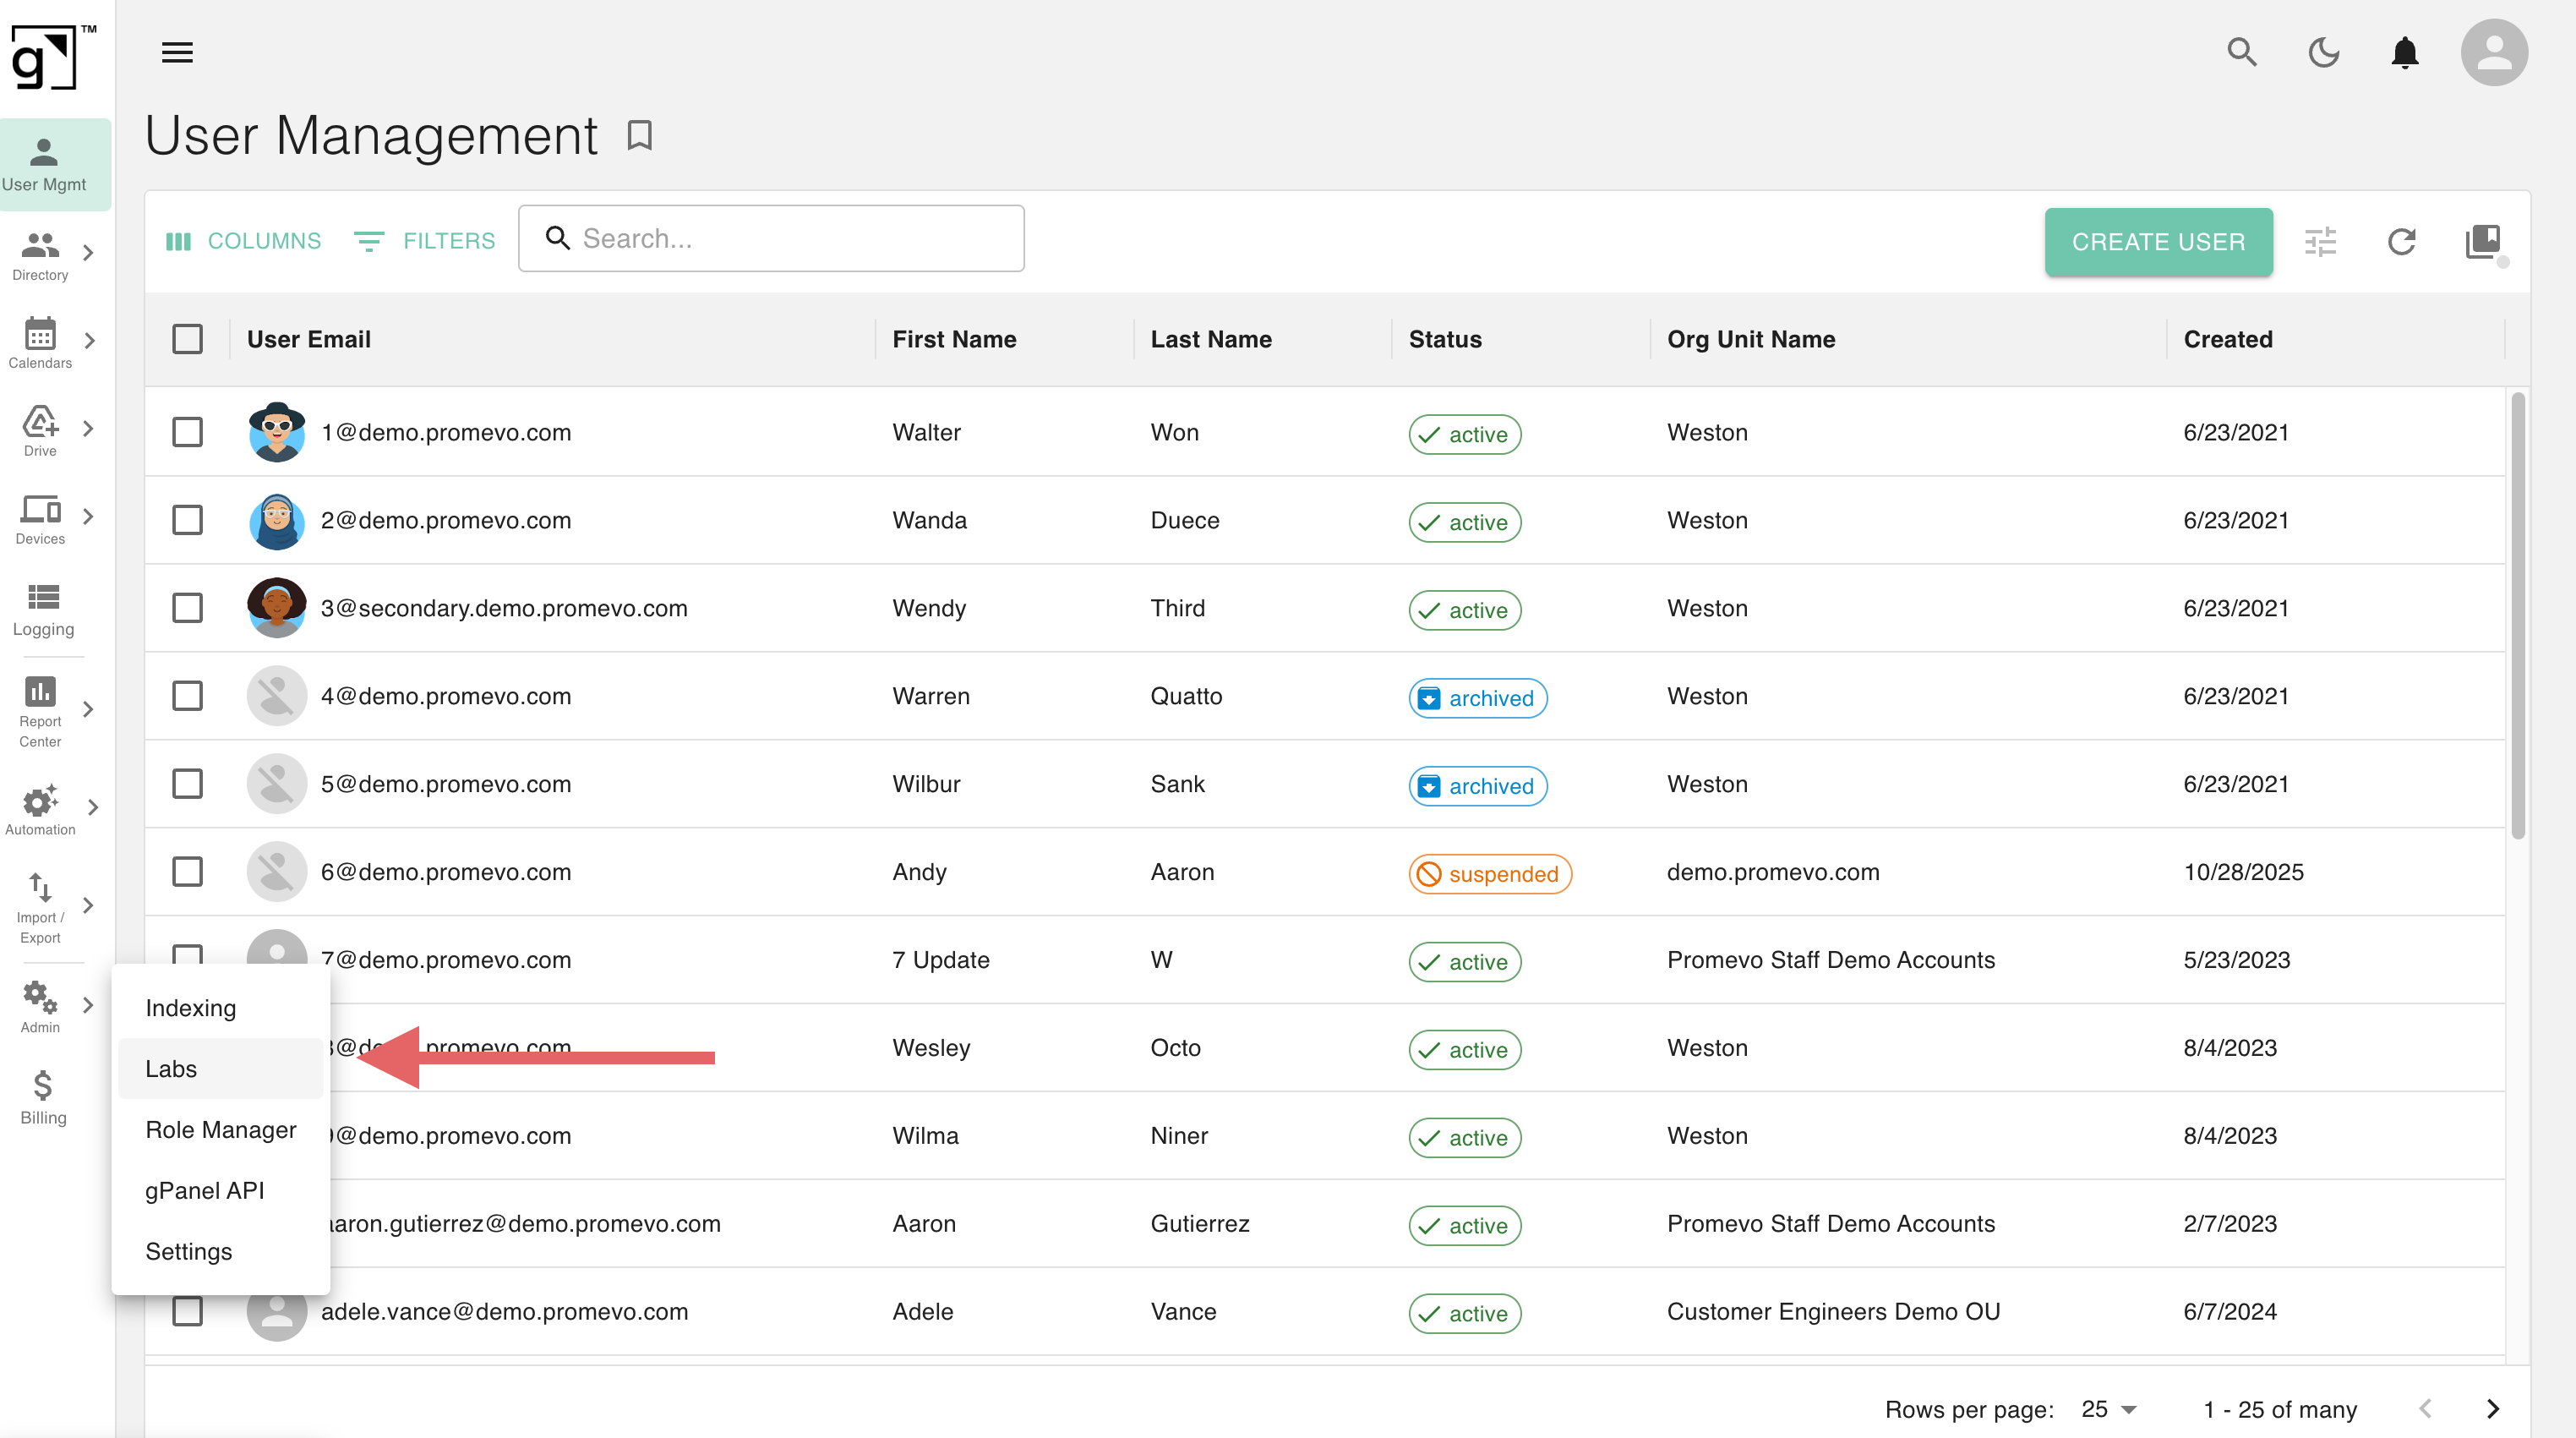The image size is (2576, 1438).
Task: Click inside the Search field
Action: pos(770,238)
